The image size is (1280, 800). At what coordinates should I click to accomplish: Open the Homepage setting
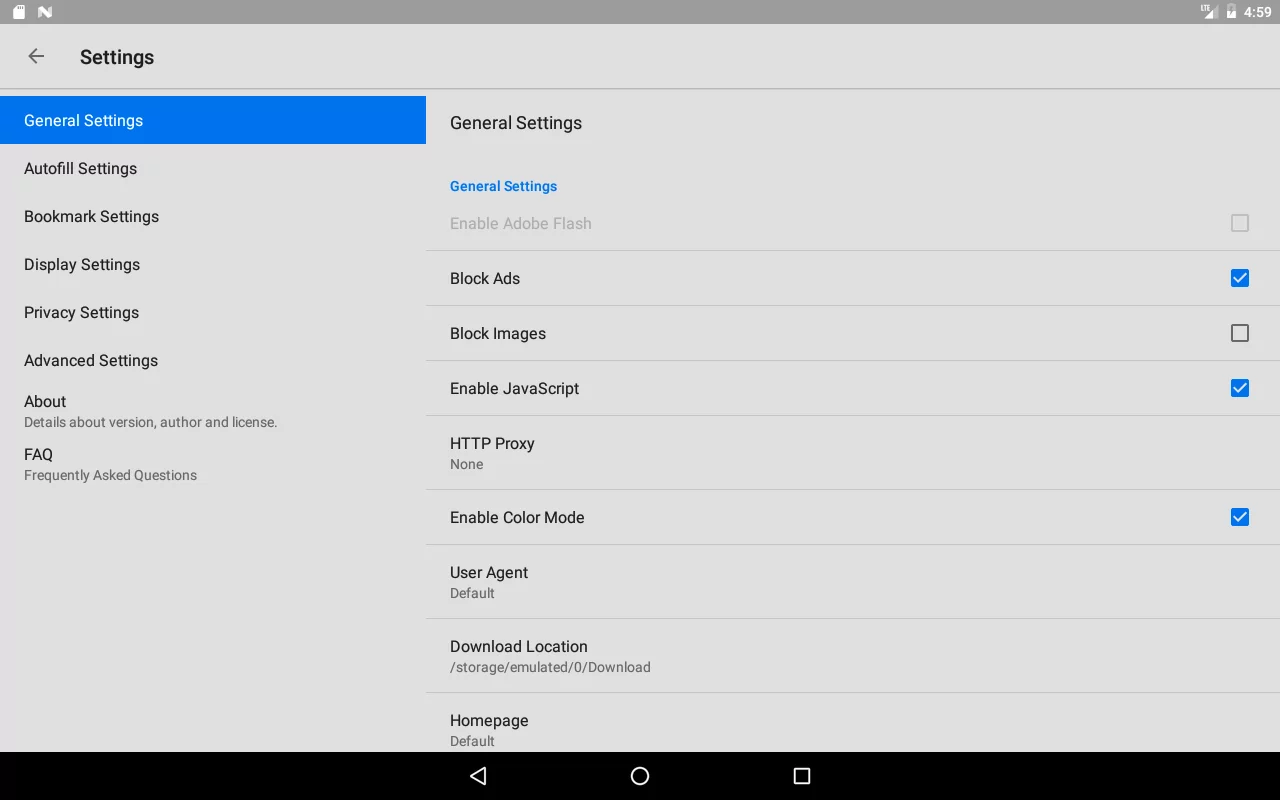(x=853, y=723)
